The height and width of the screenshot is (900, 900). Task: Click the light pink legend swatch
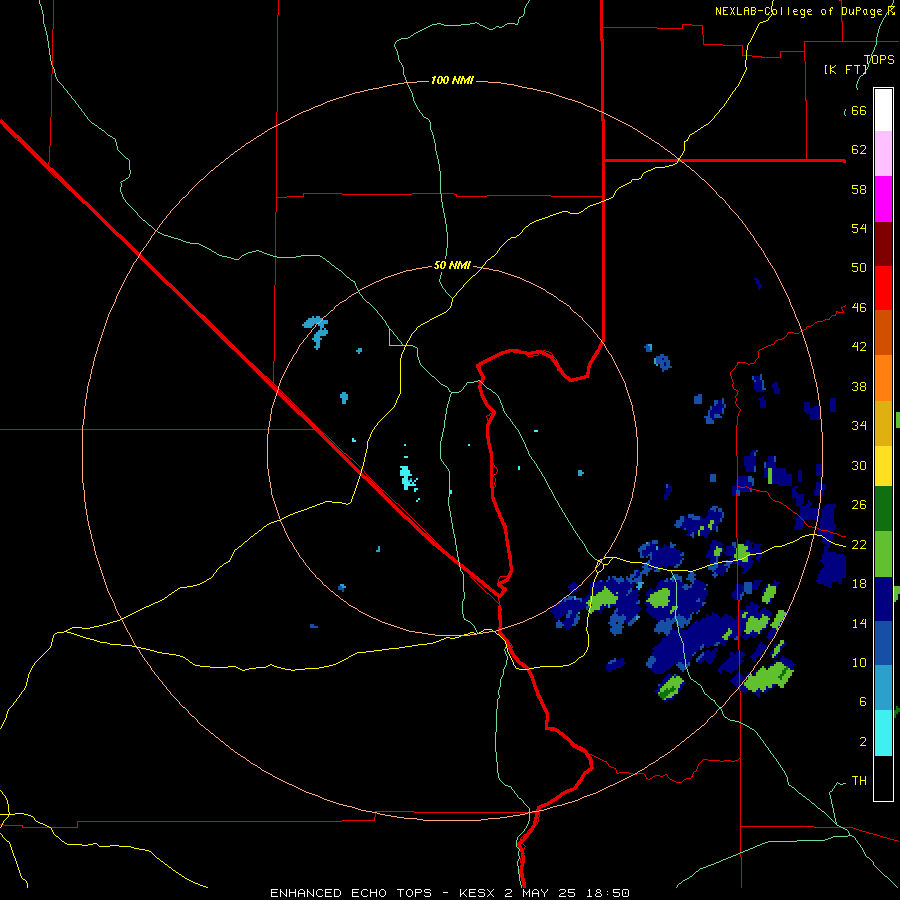click(x=883, y=154)
